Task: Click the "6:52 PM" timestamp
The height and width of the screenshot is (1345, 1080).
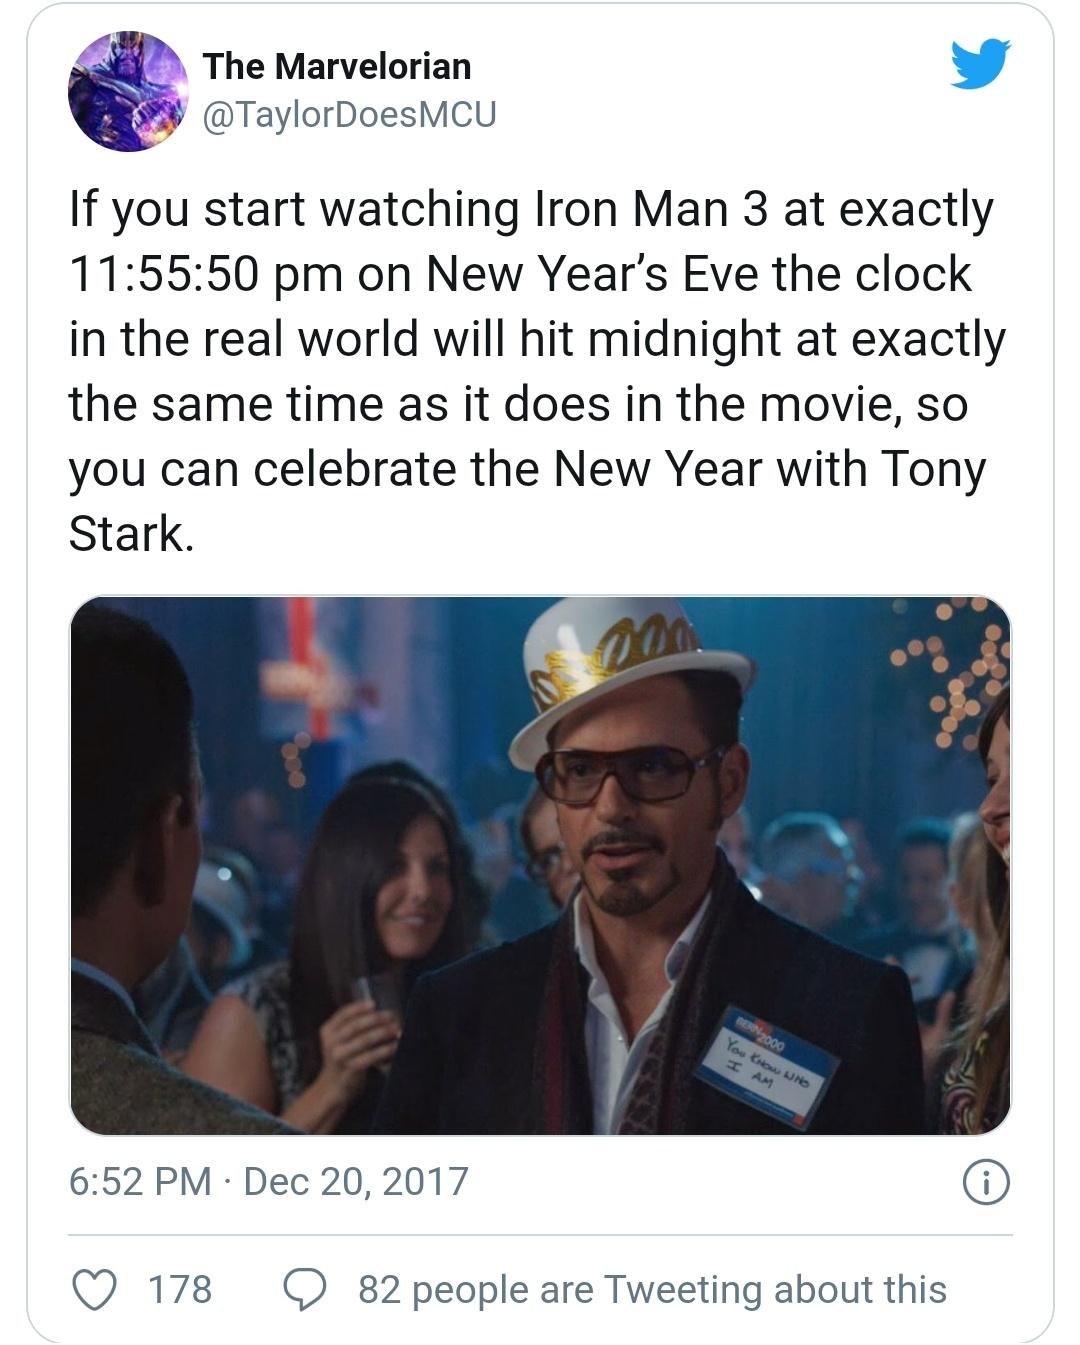Action: click(x=140, y=1181)
